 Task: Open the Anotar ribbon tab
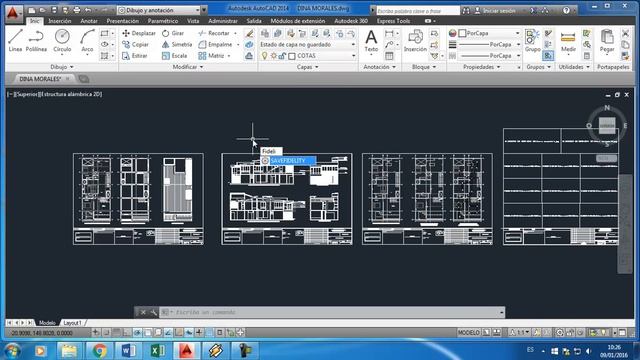point(89,21)
